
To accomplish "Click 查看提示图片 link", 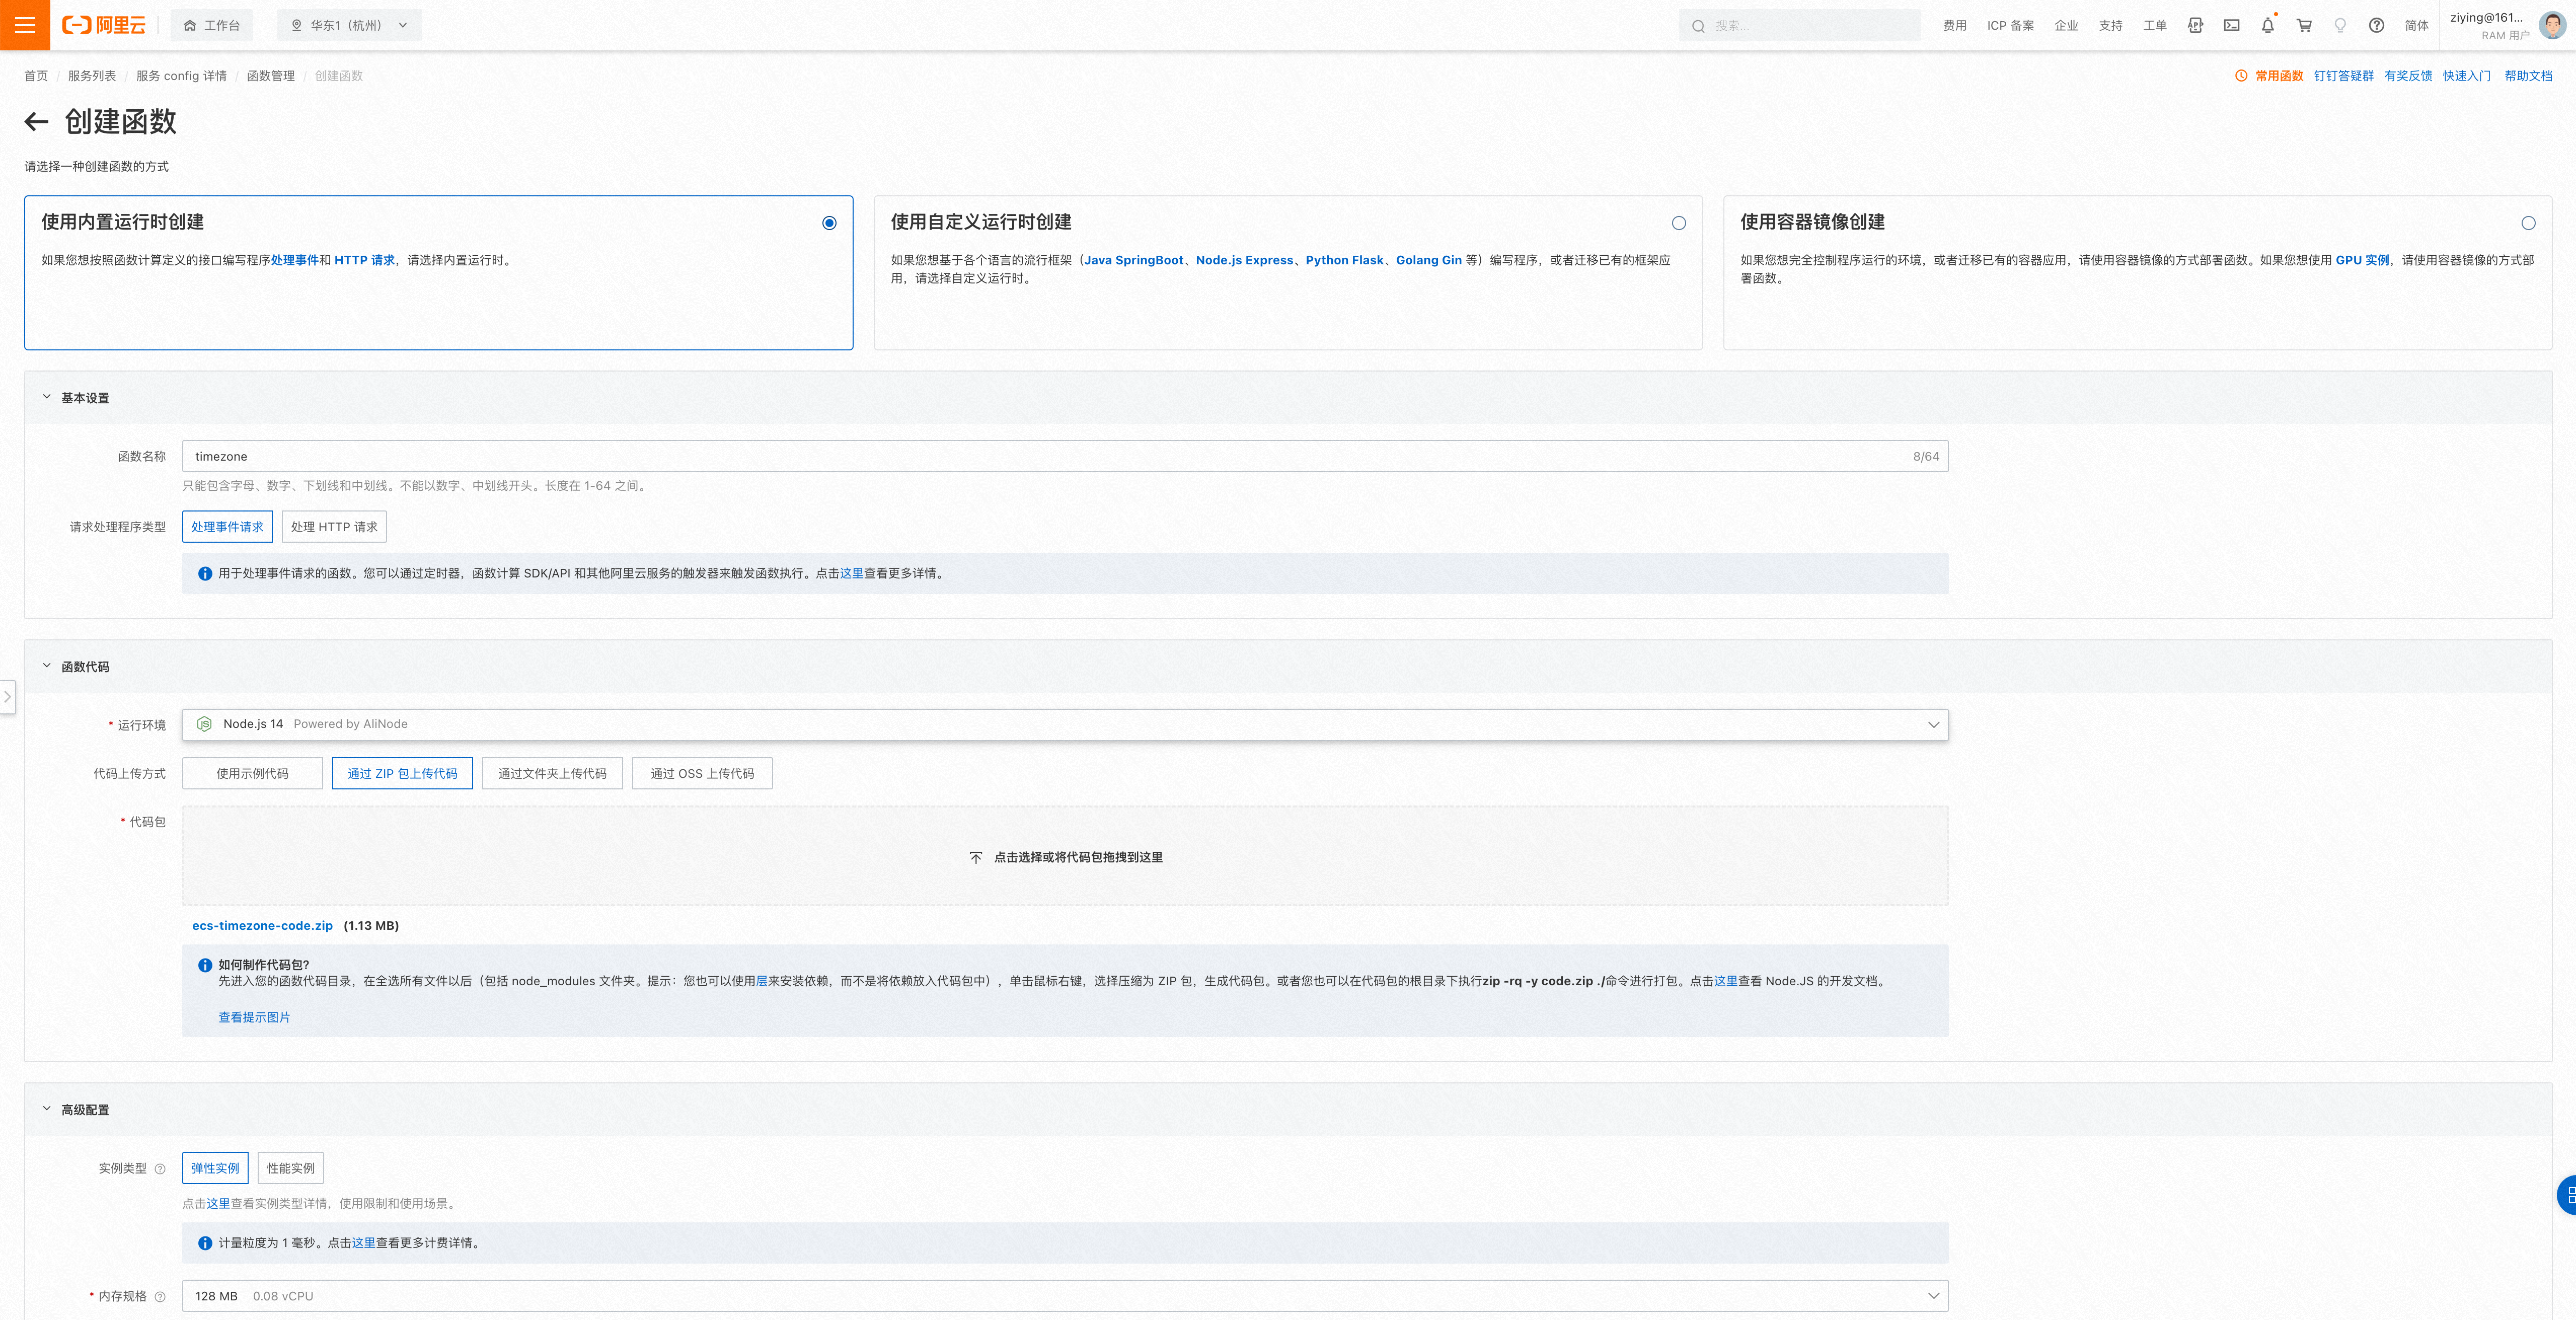I will click(x=254, y=1017).
